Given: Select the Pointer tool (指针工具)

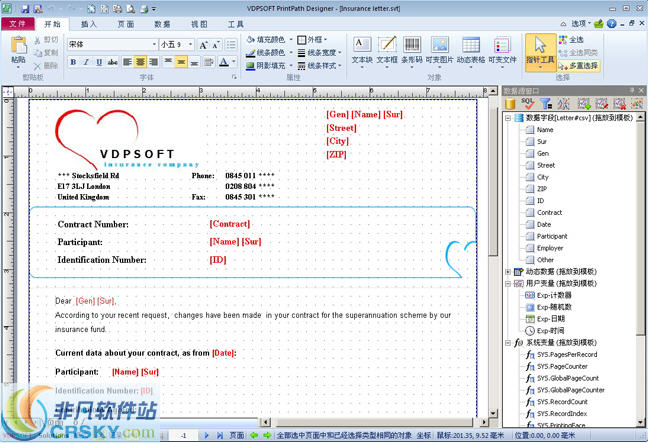Looking at the screenshot, I should (540, 52).
